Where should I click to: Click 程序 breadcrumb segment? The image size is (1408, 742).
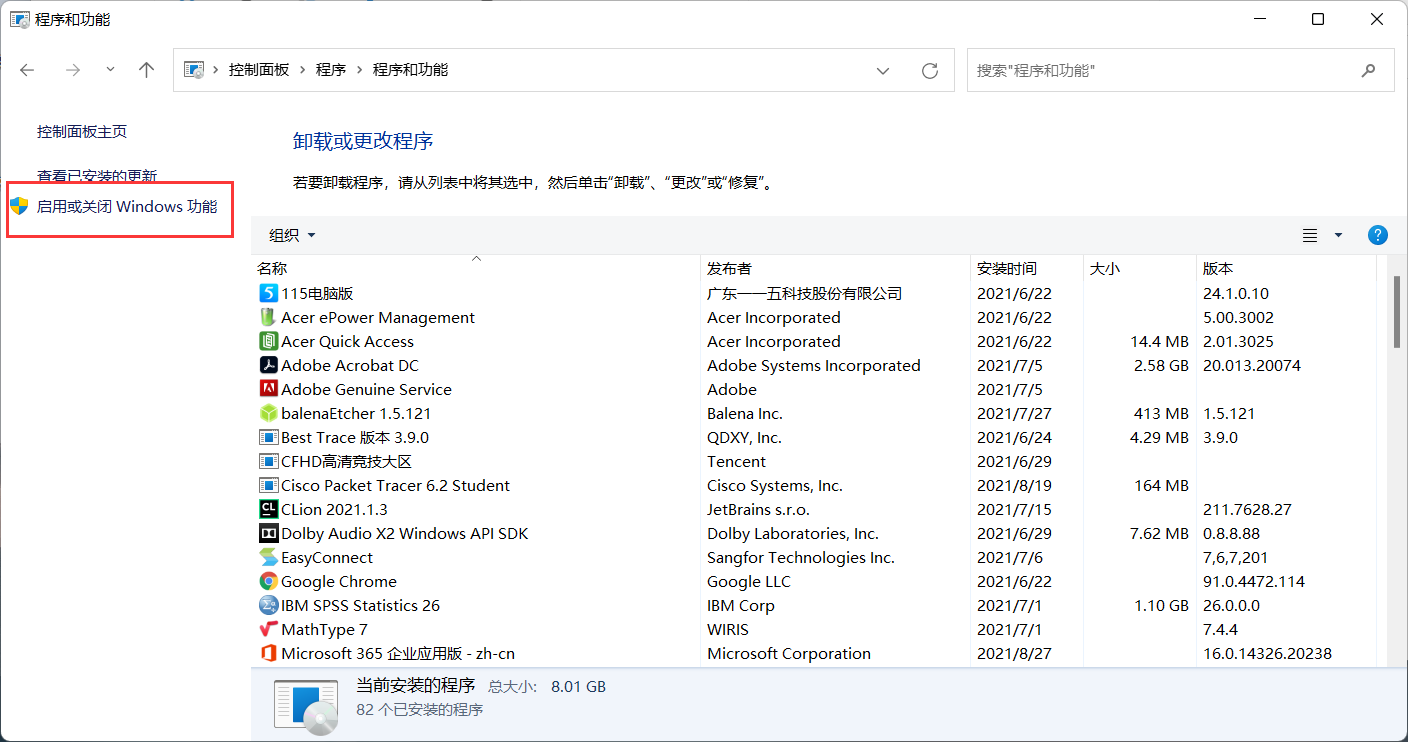pos(331,70)
